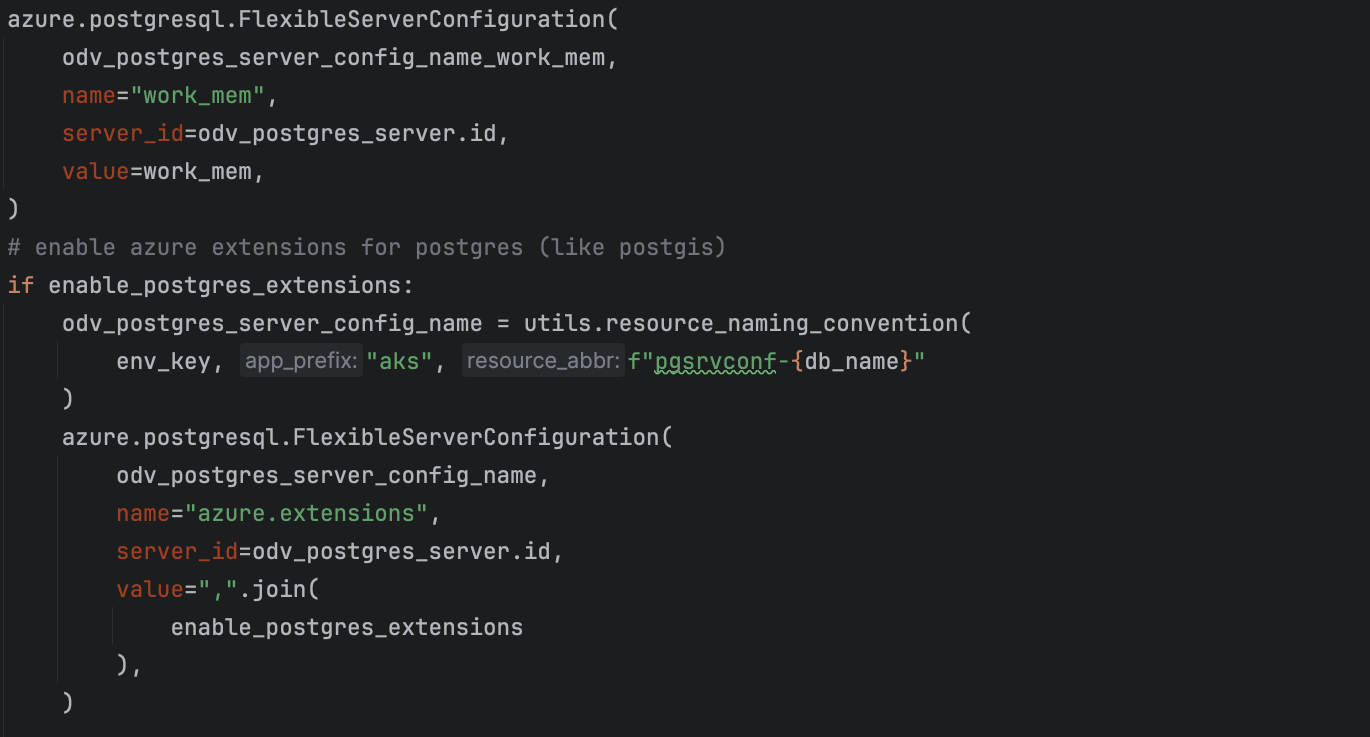This screenshot has width=1370, height=737.
Task: Click enable_postgres_extensions inside the join call
Action: pyautogui.click(x=347, y=628)
